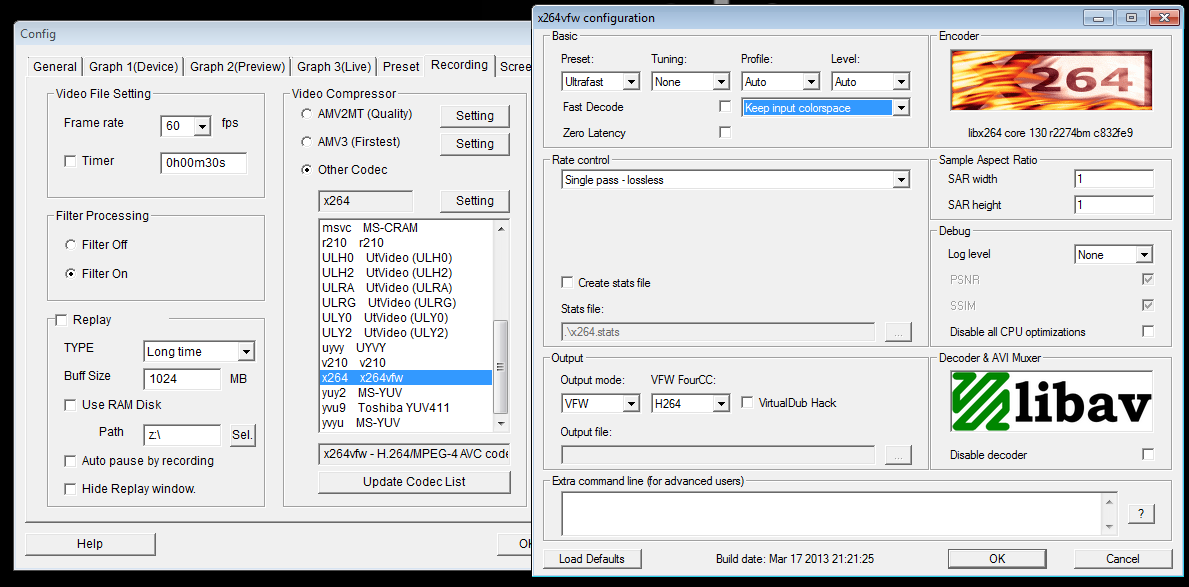
Task: Open the Log level dropdown
Action: tap(1113, 255)
